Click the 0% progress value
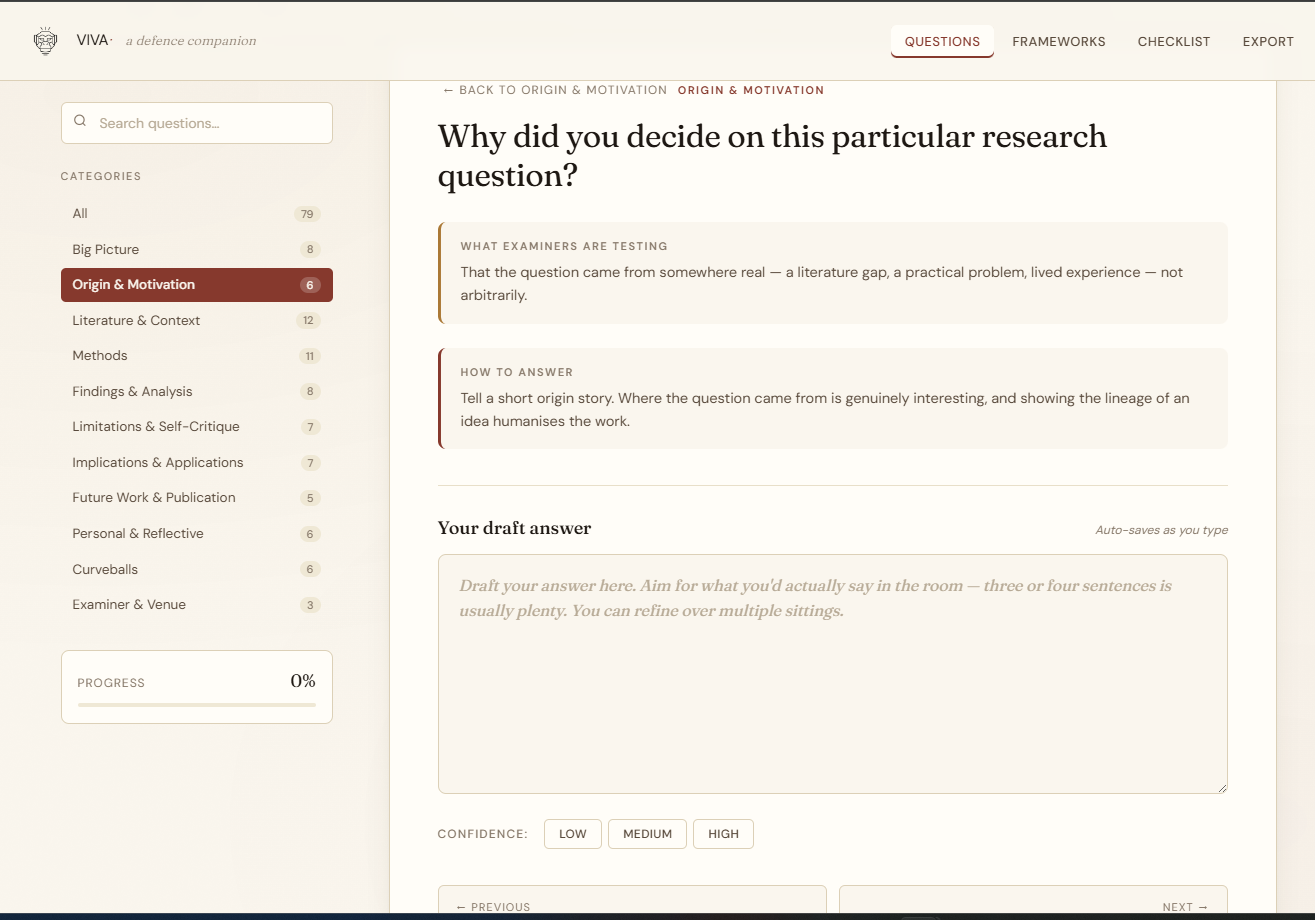The height and width of the screenshot is (920, 1315). tap(303, 681)
